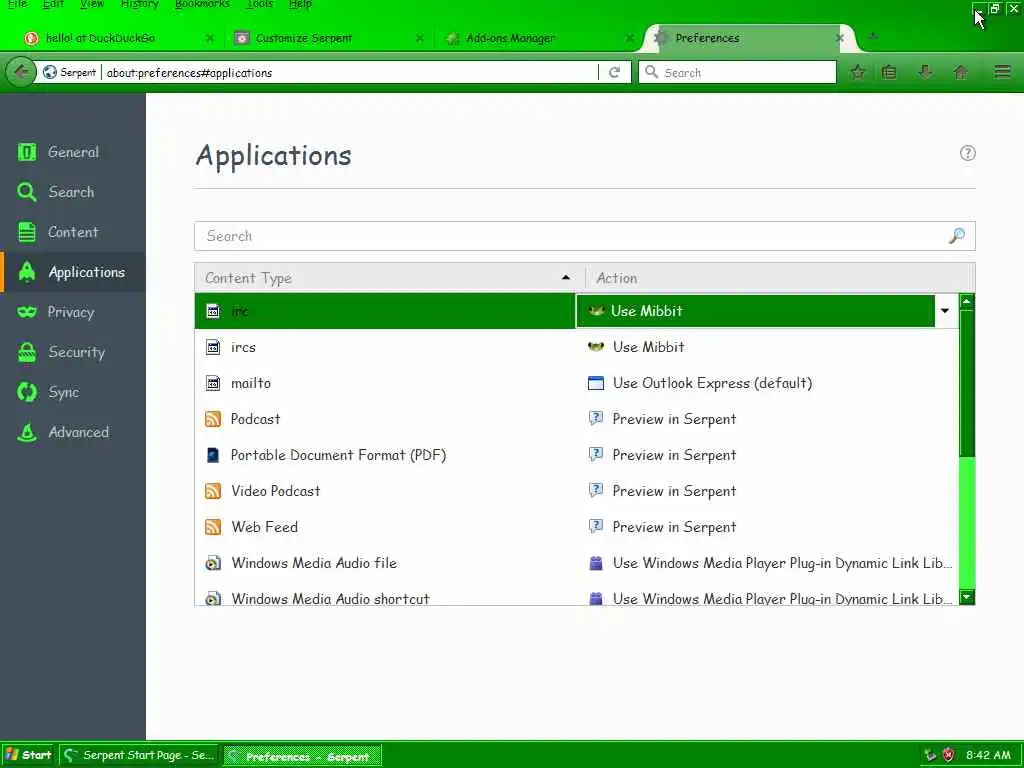
Task: Click the magnifier in the applications search box
Action: pos(957,236)
